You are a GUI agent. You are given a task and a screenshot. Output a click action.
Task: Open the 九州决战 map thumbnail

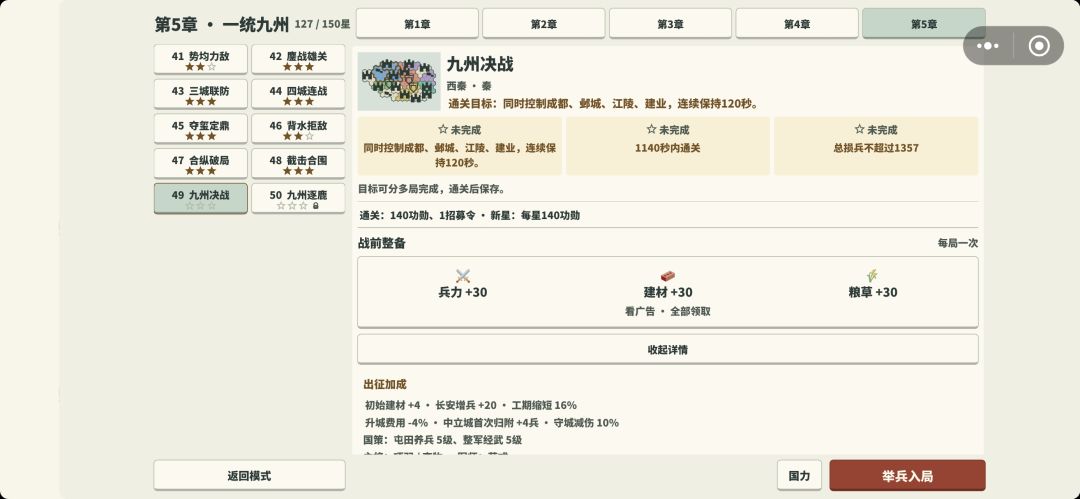click(399, 81)
